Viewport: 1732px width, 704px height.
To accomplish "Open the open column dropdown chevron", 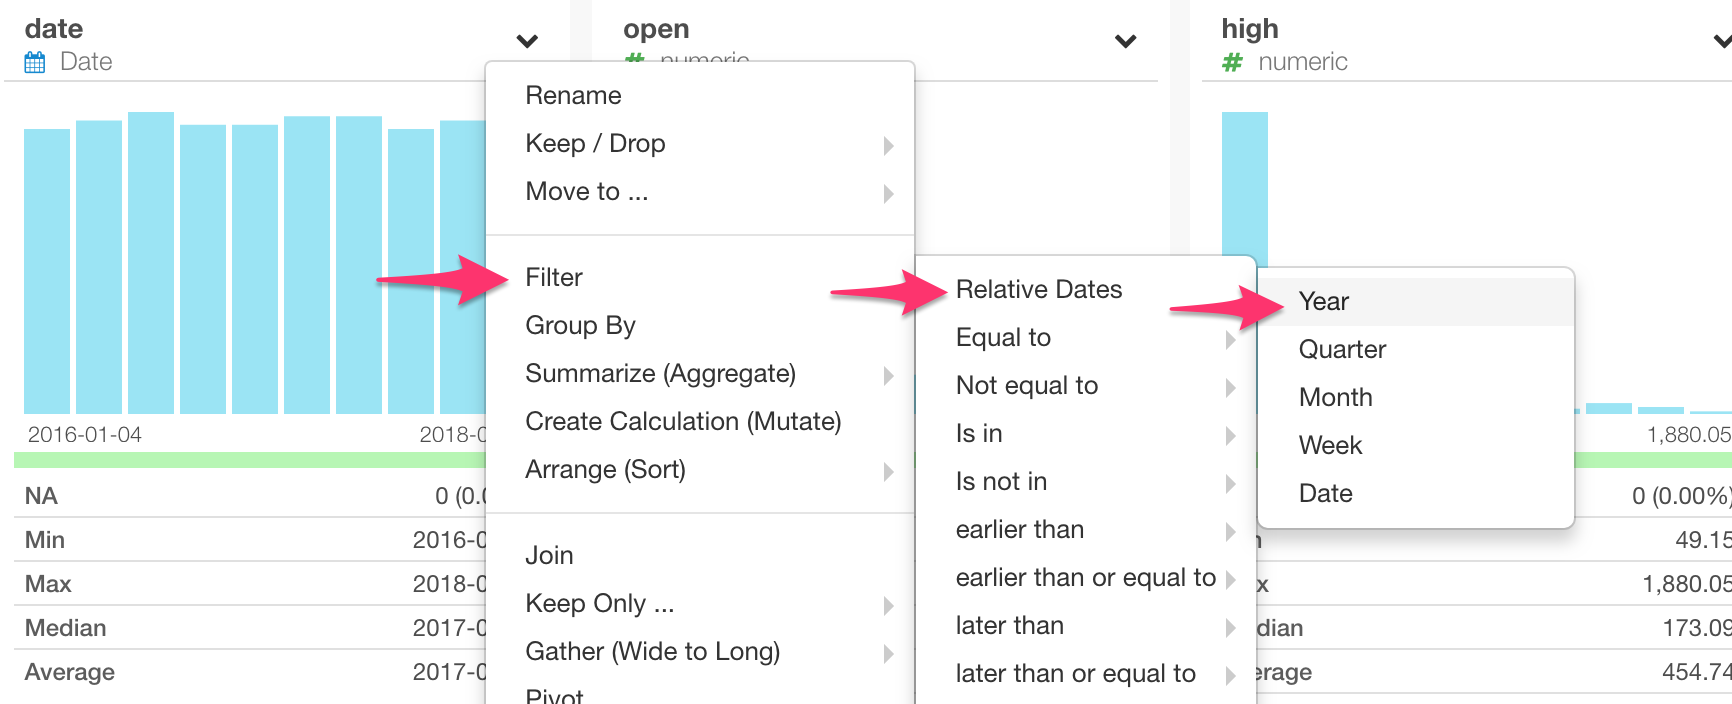I will coord(1125,41).
